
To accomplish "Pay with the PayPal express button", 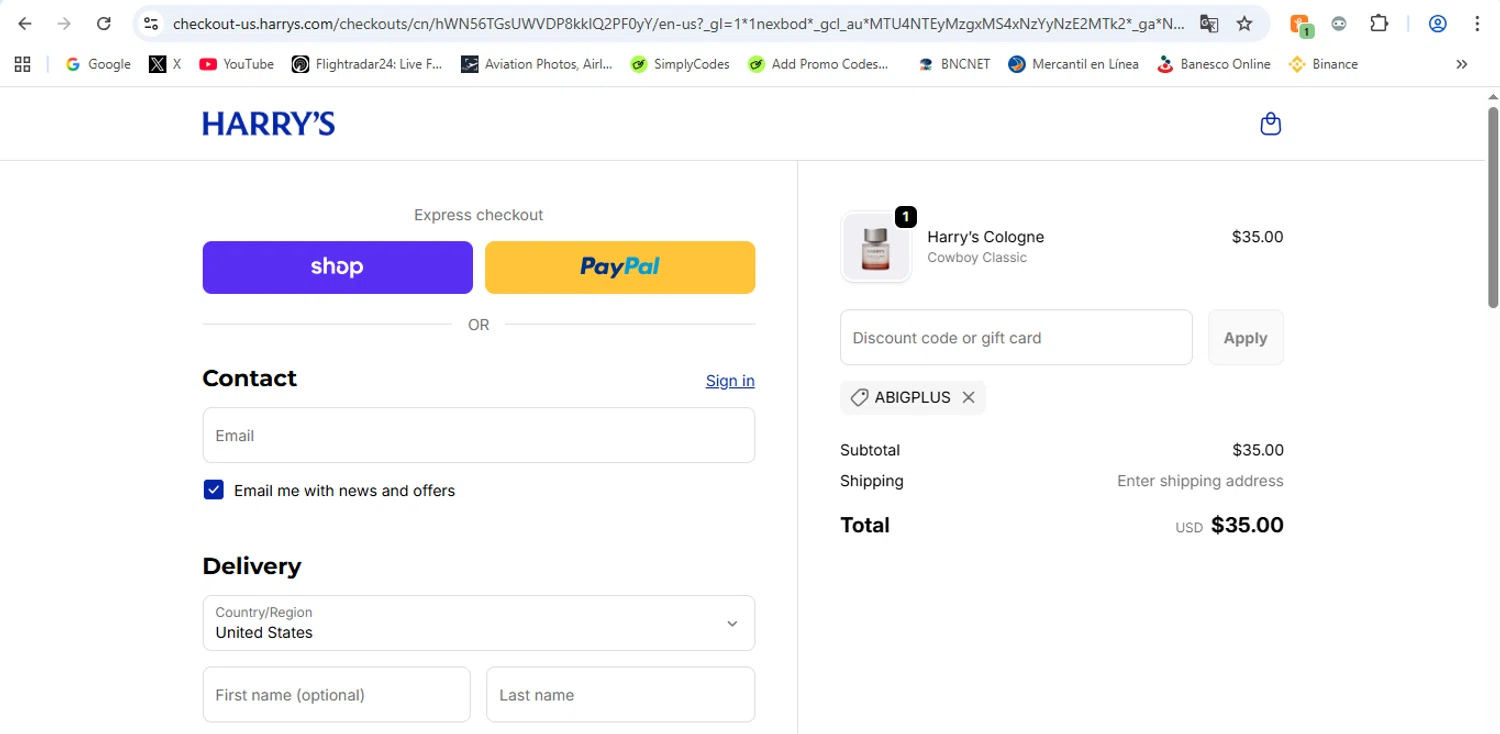I will (620, 267).
